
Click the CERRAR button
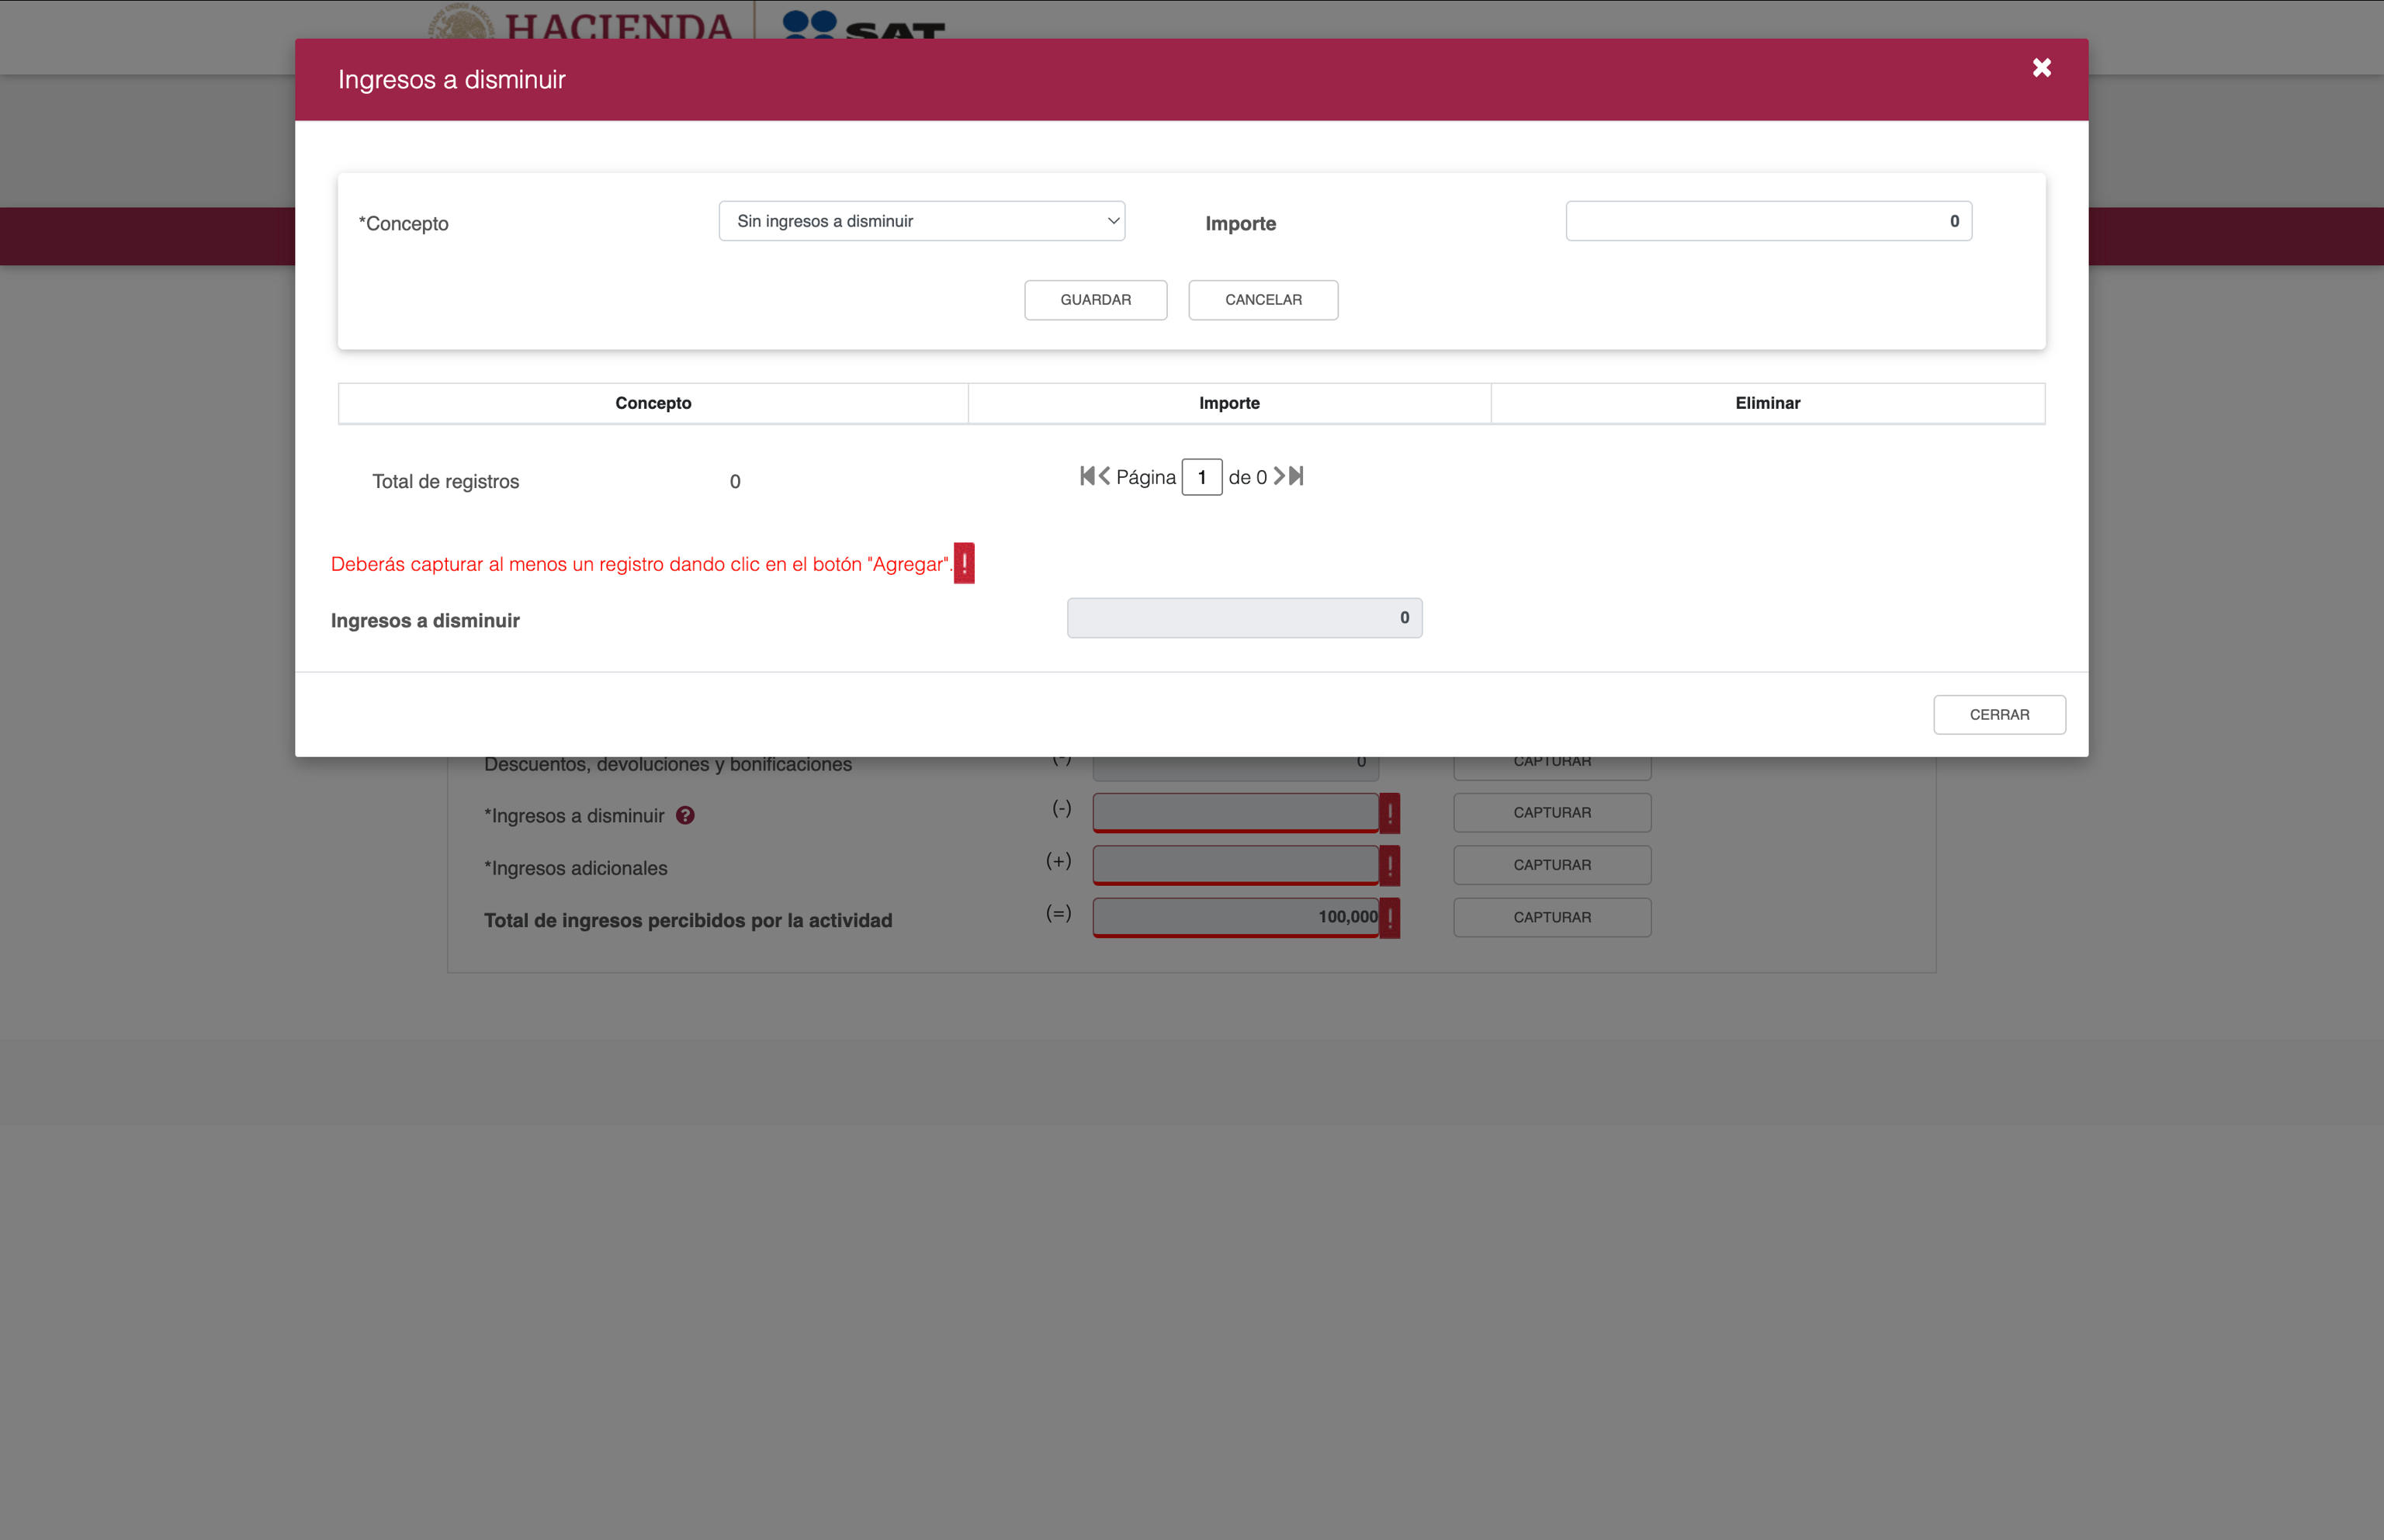(1998, 714)
